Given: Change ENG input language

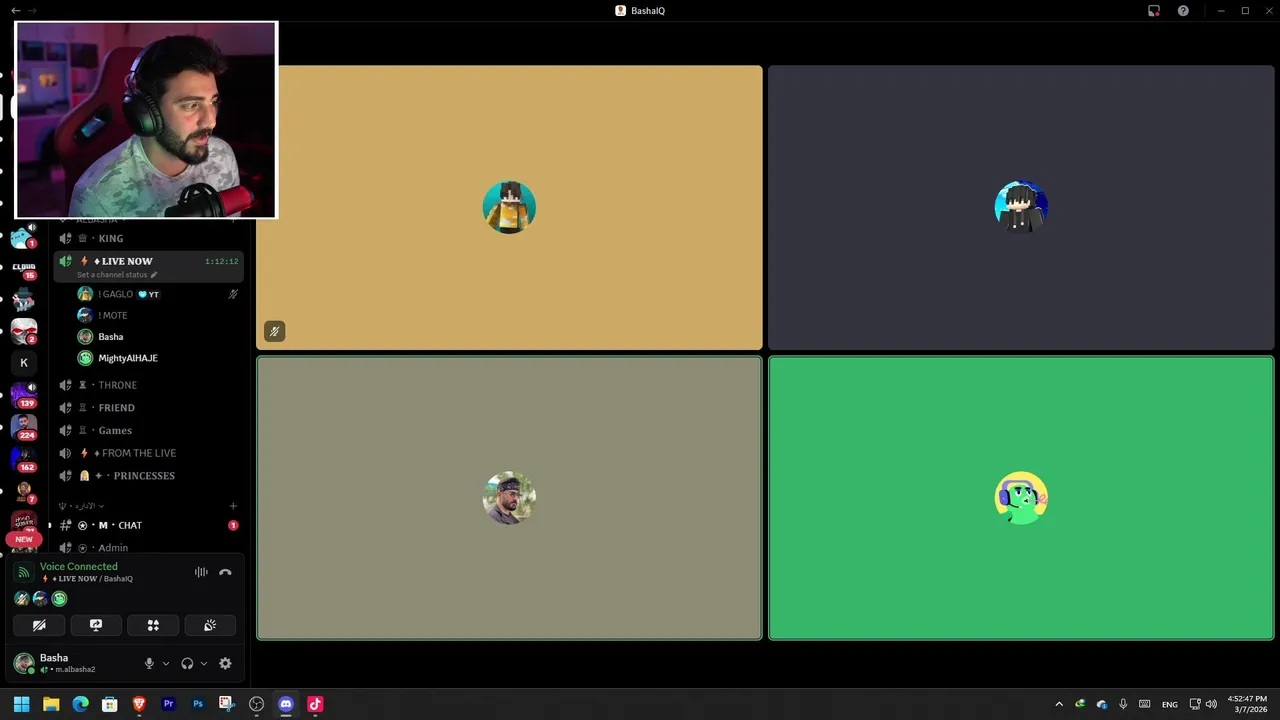Looking at the screenshot, I should [x=1169, y=704].
